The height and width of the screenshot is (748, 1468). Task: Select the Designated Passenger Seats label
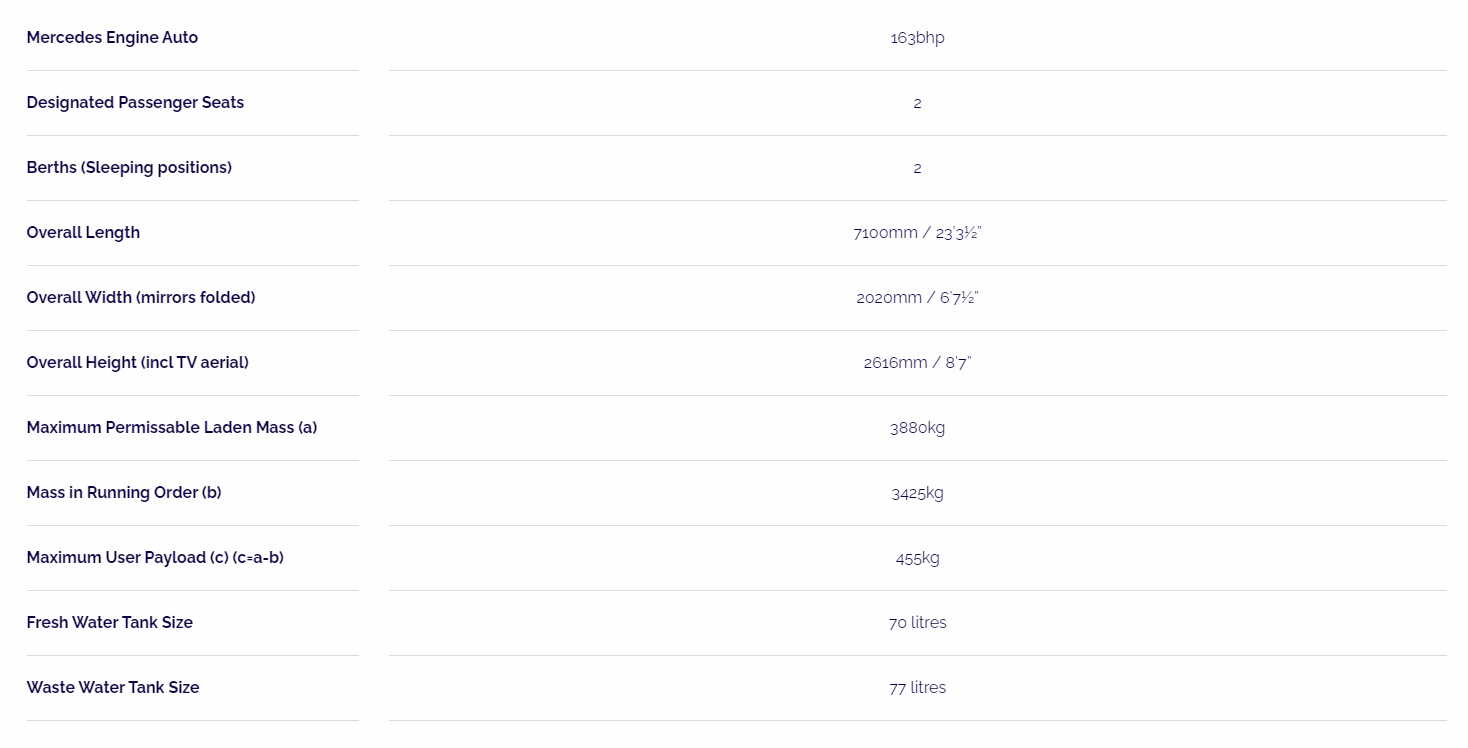[135, 103]
